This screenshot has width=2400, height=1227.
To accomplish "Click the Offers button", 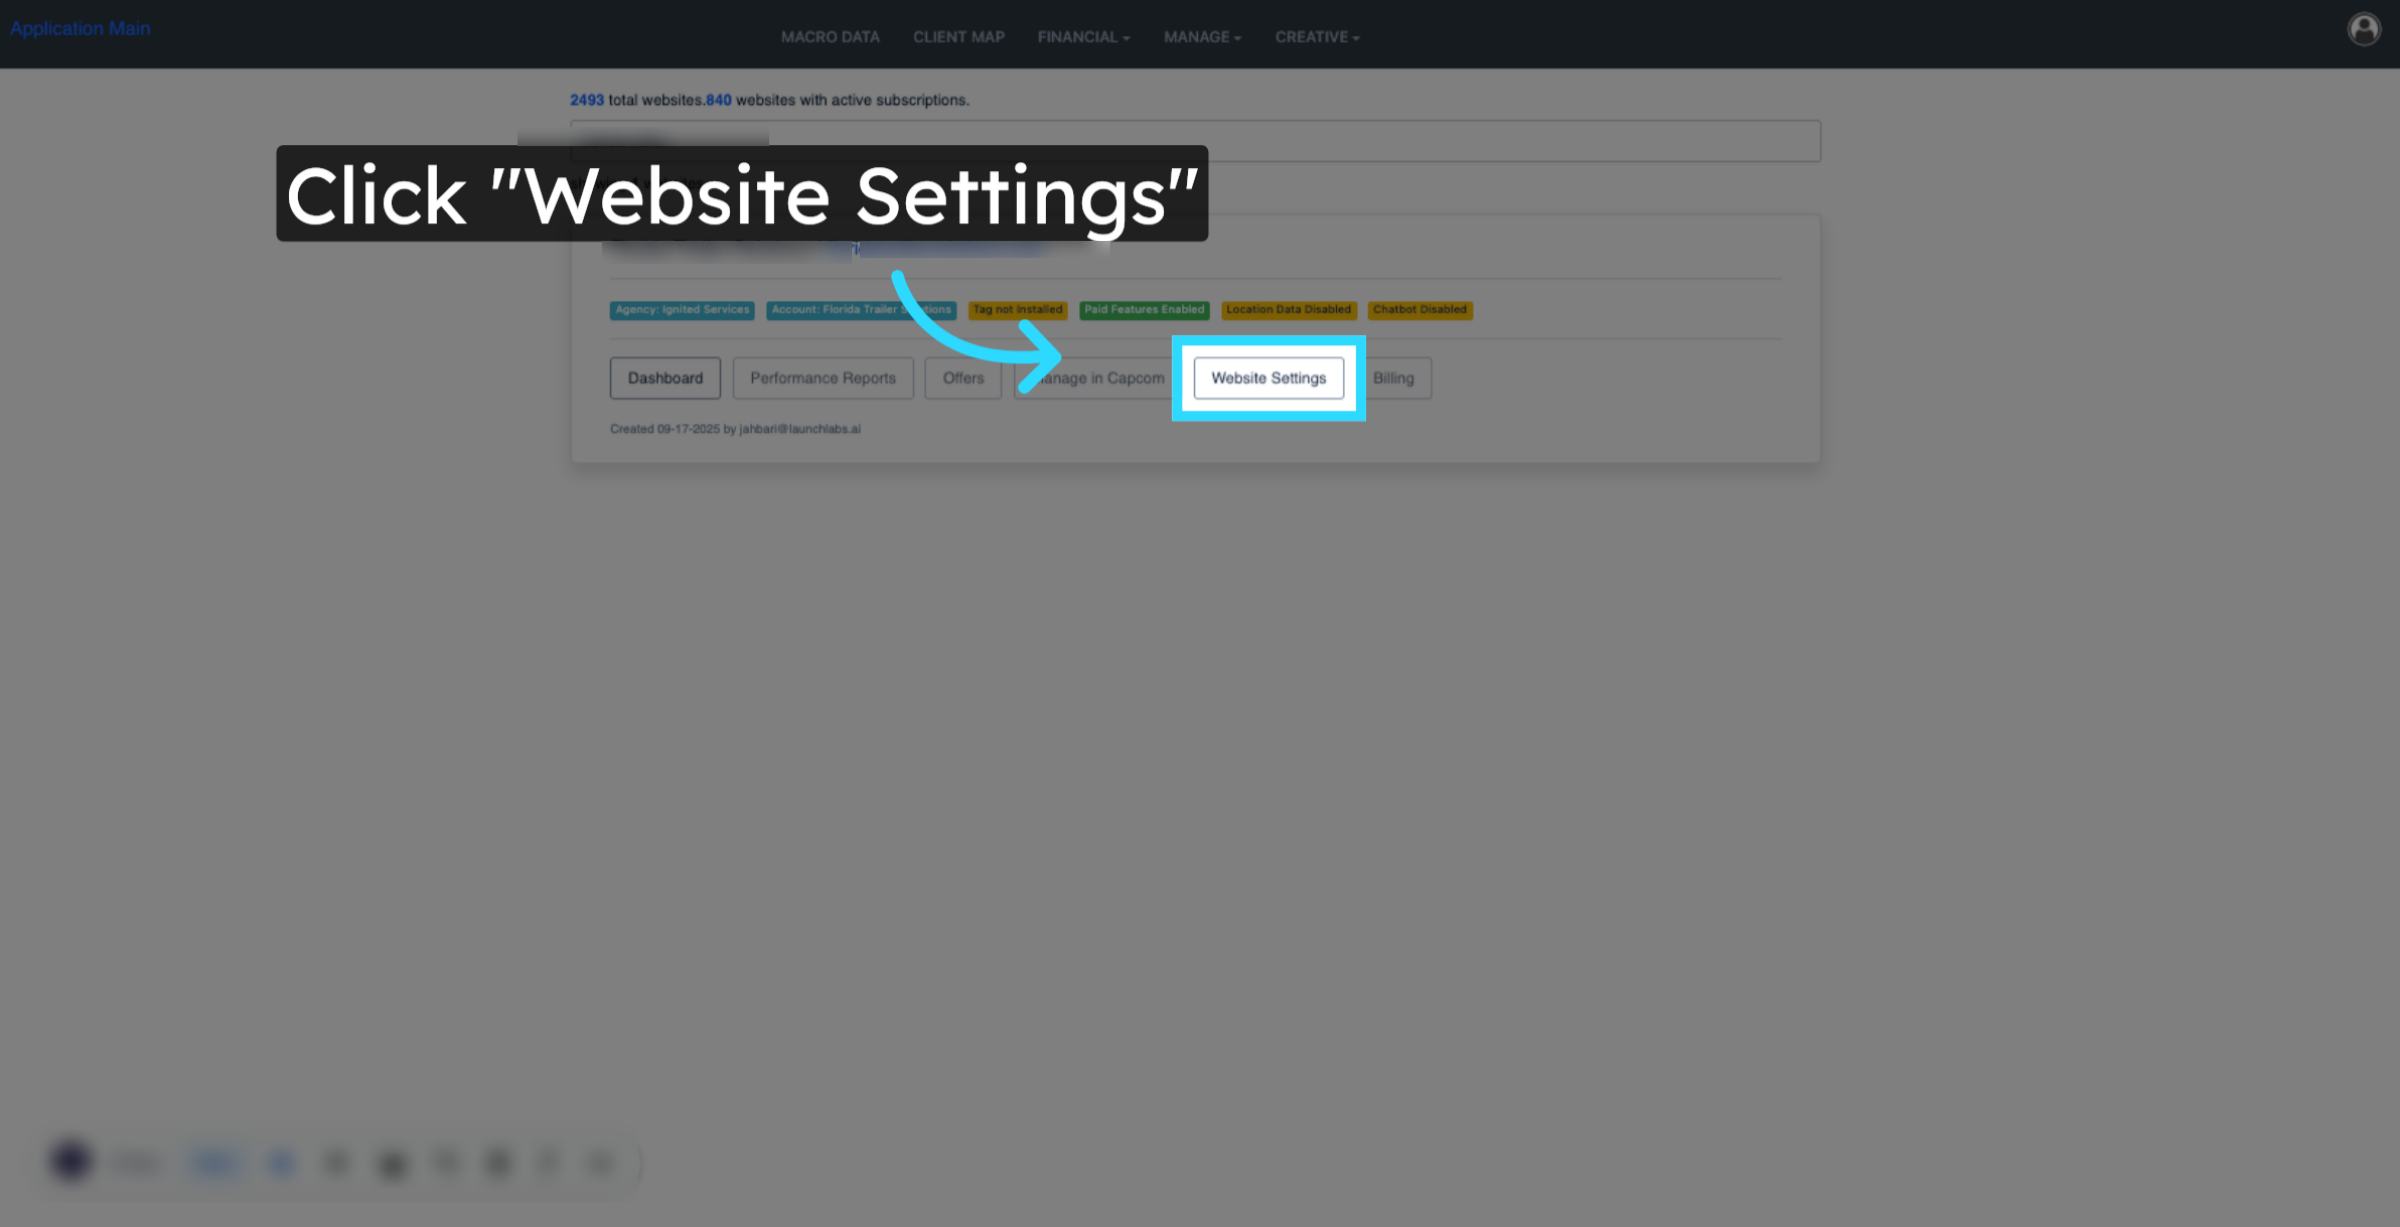I will pos(963,378).
